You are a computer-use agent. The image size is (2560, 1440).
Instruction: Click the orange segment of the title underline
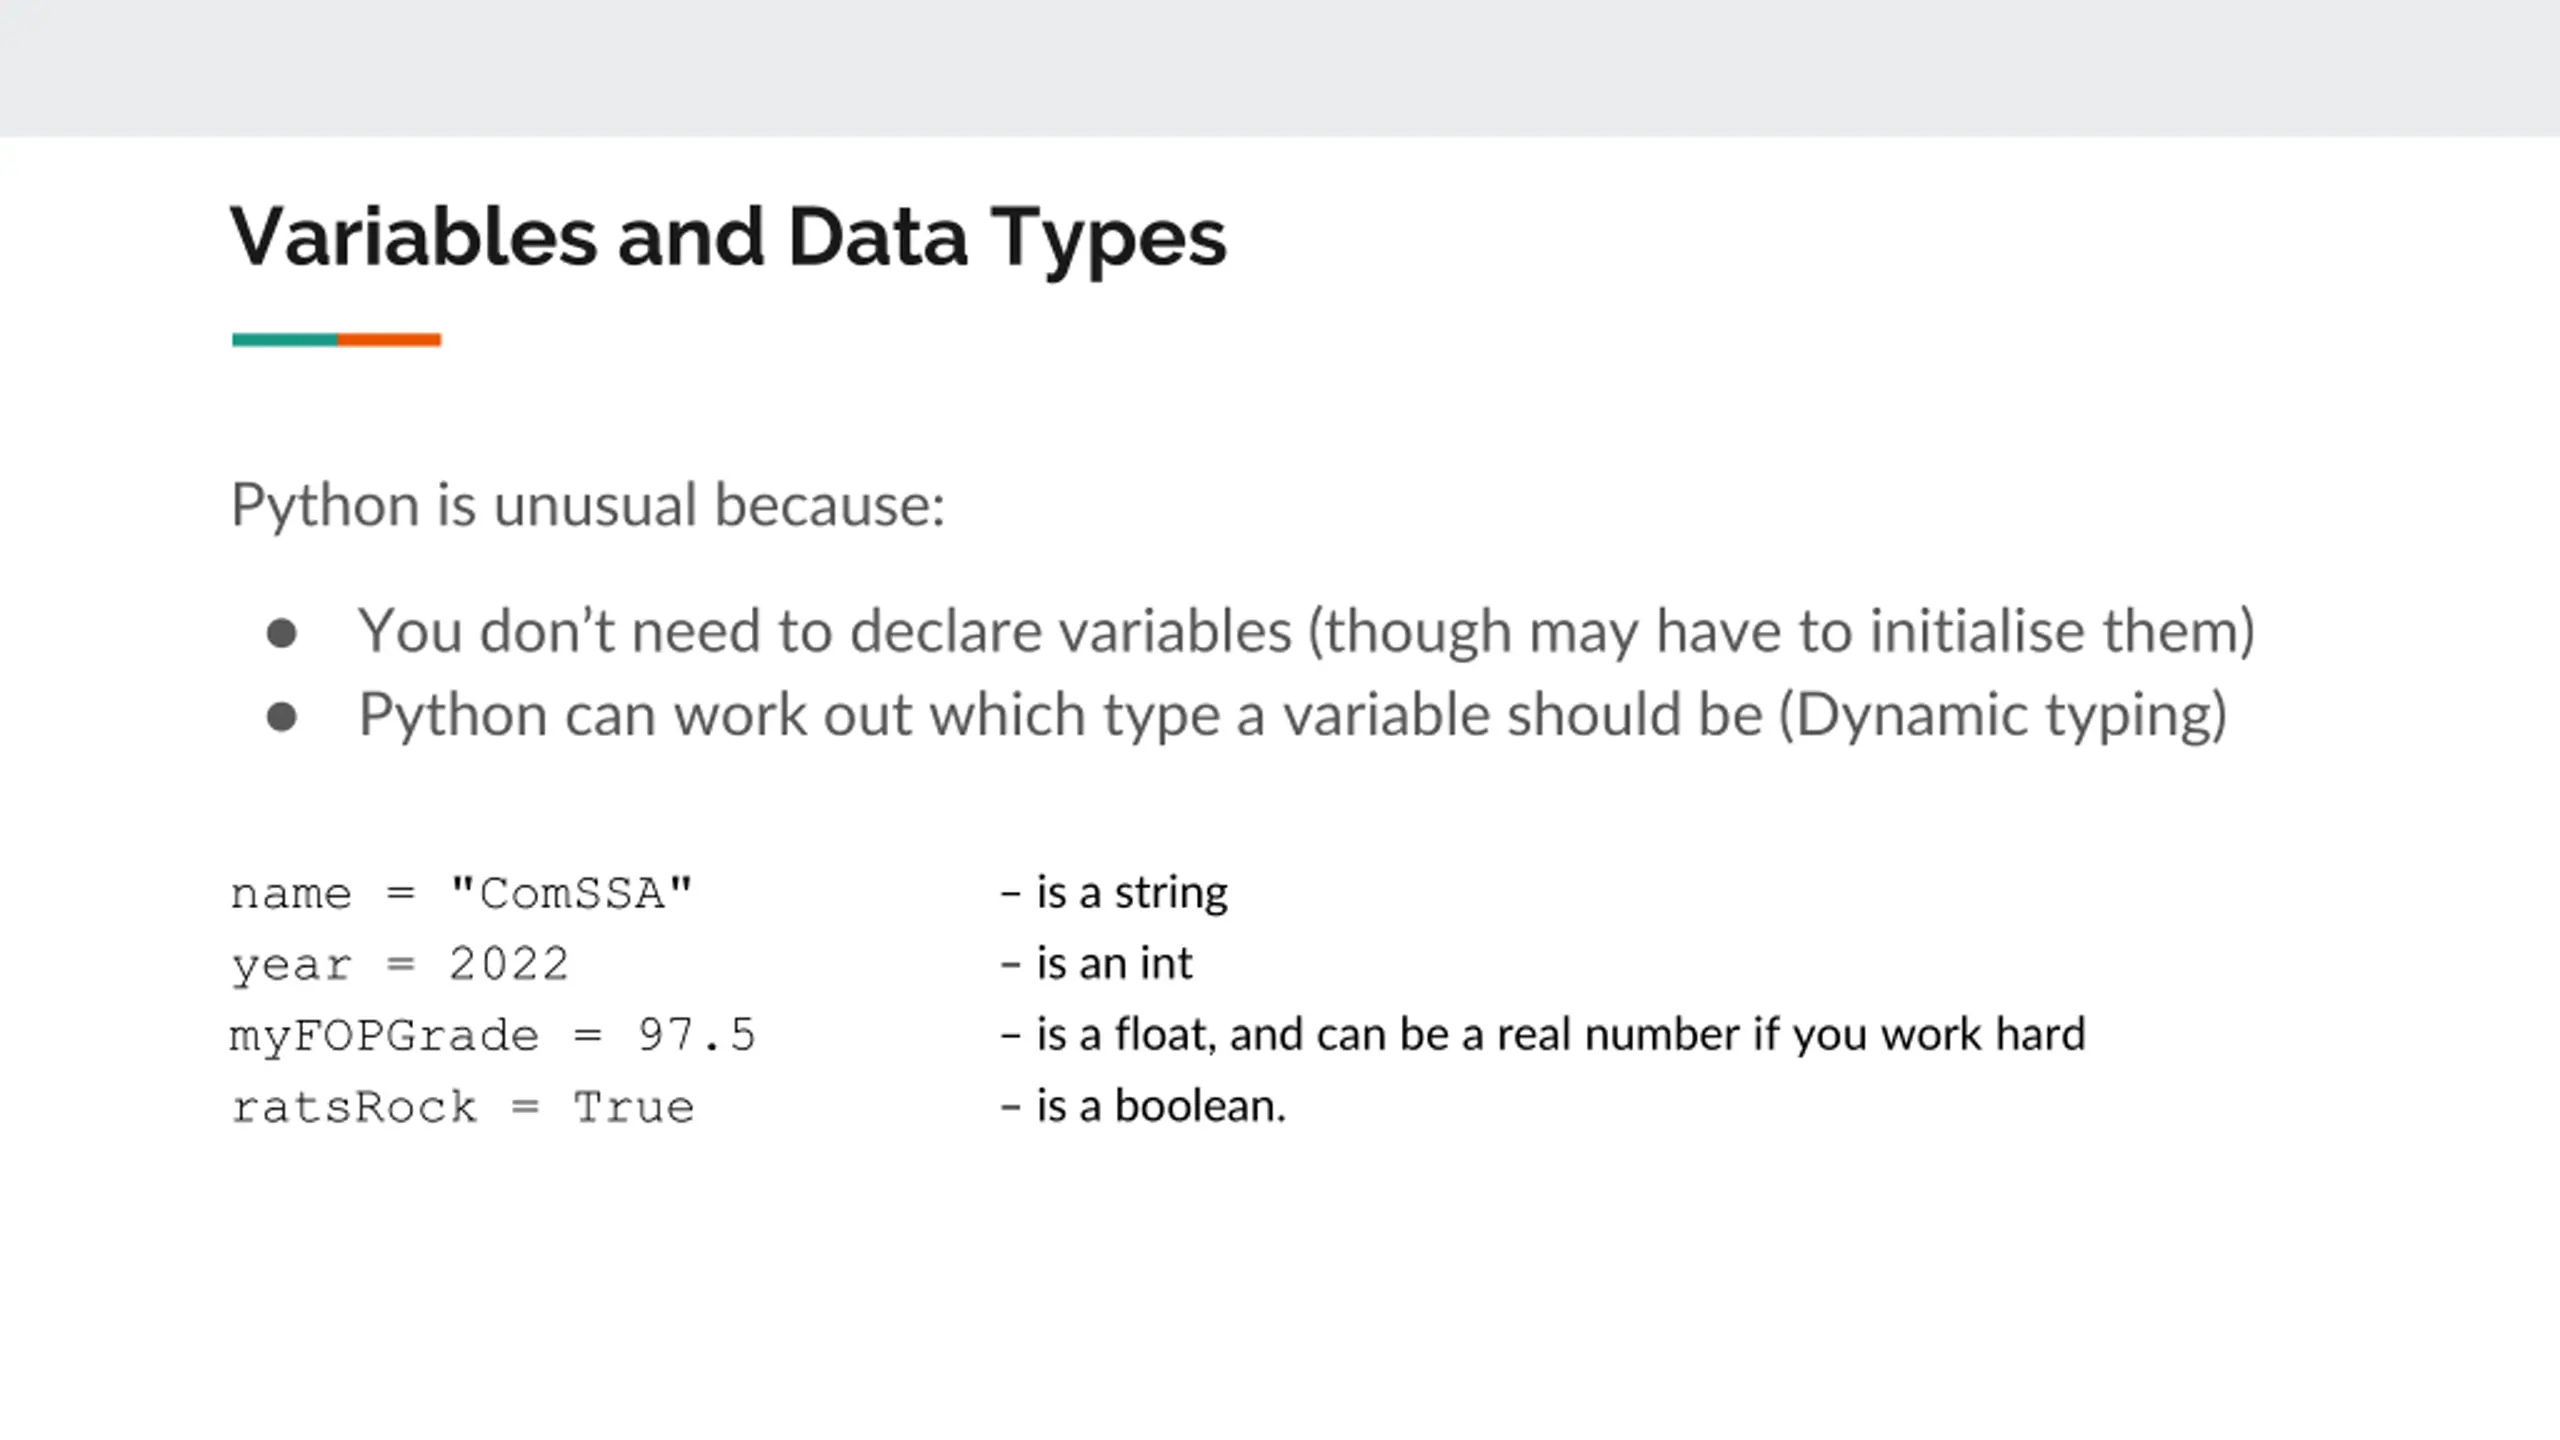point(389,340)
